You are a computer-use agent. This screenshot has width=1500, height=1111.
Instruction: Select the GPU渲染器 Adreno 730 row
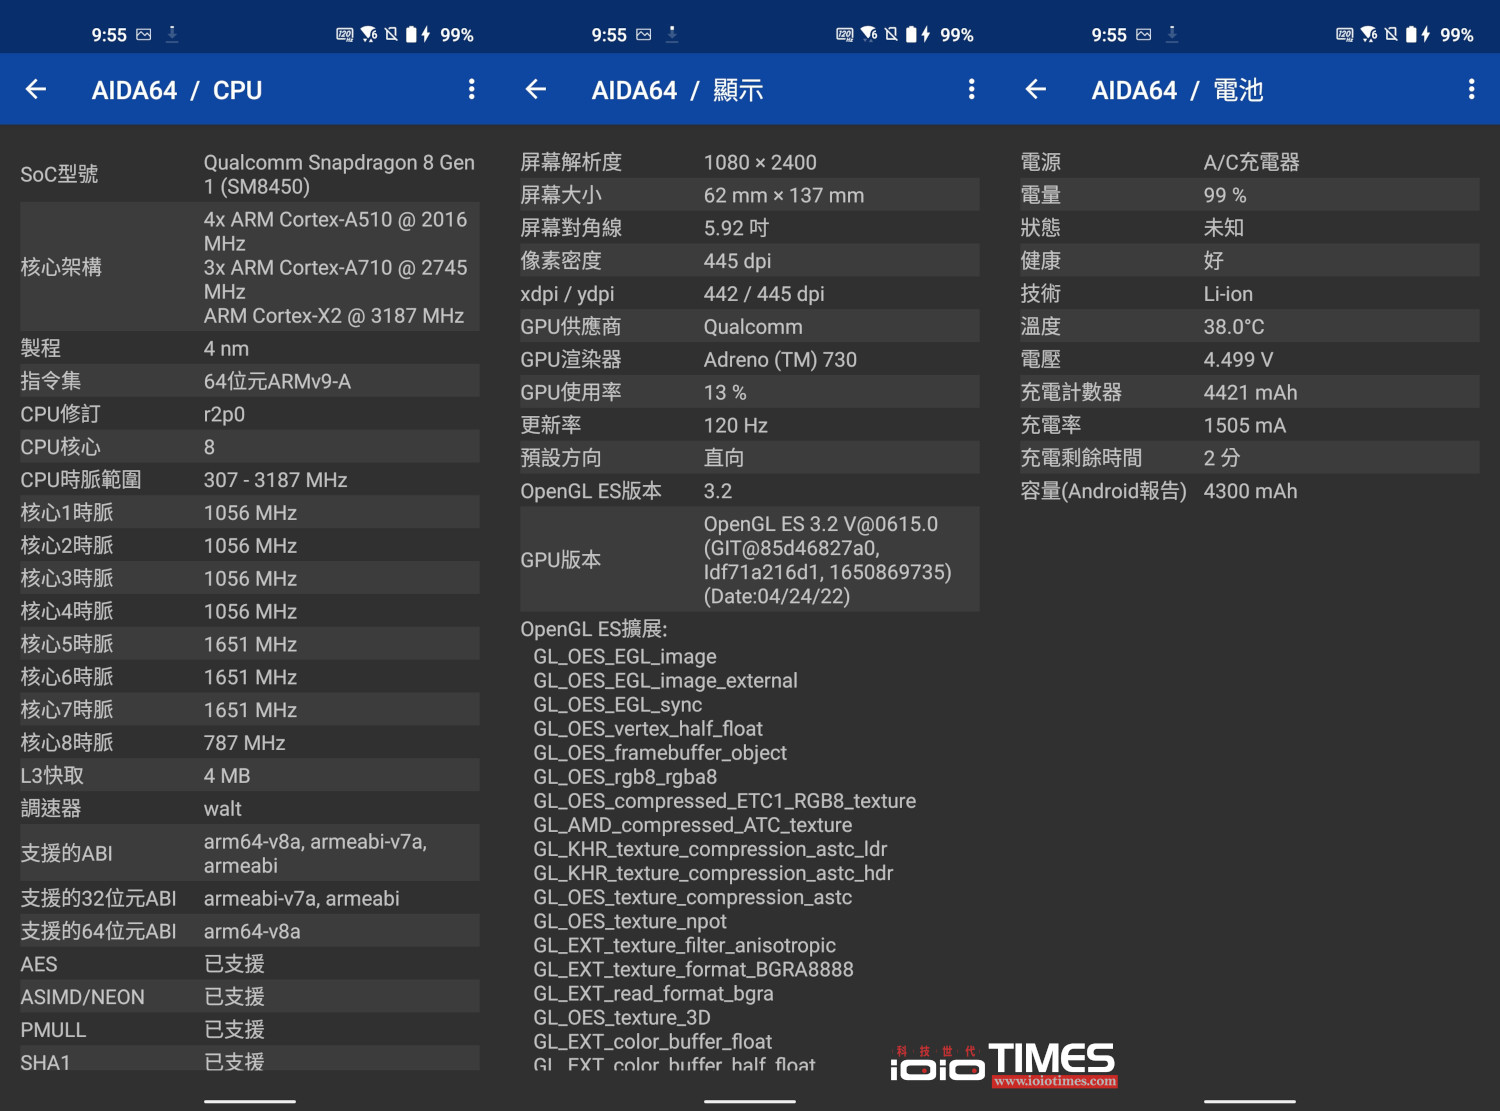coord(750,360)
